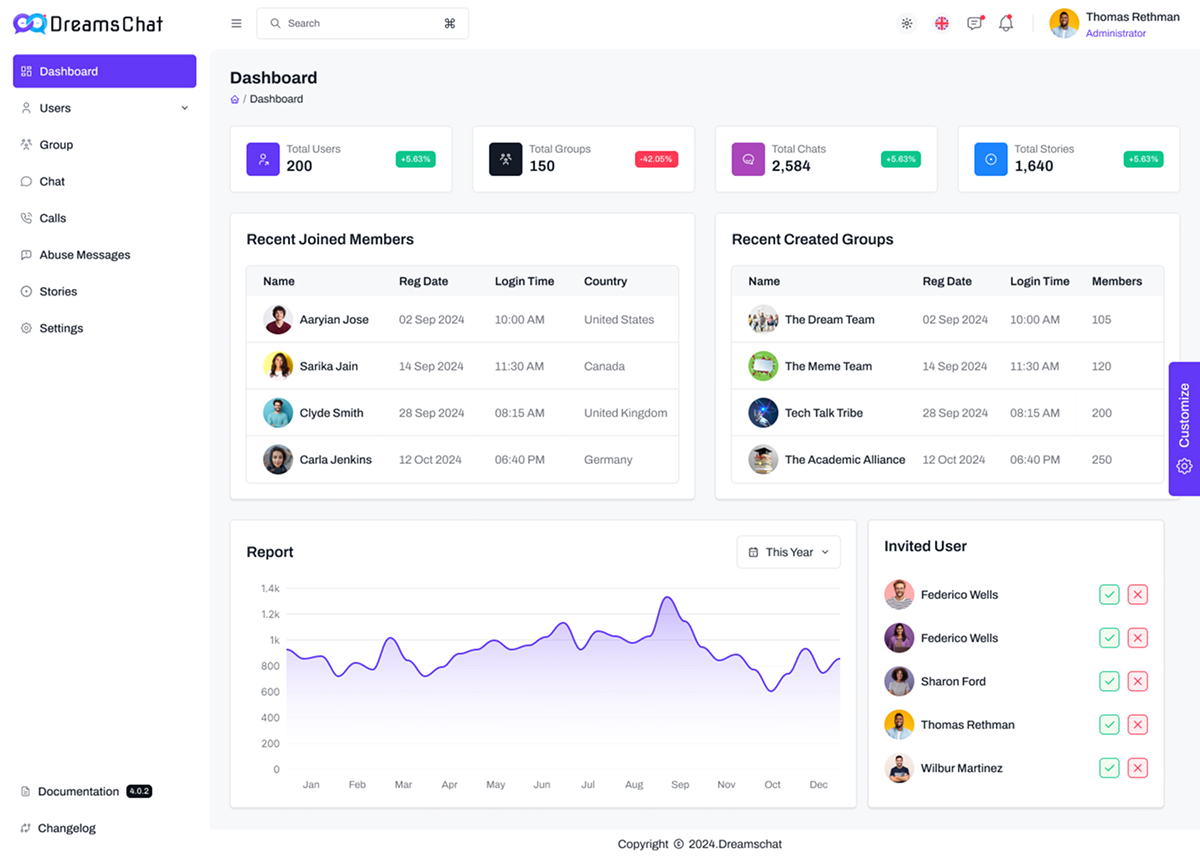The image size is (1200, 858).
Task: Open the This Year dropdown
Action: (x=789, y=552)
